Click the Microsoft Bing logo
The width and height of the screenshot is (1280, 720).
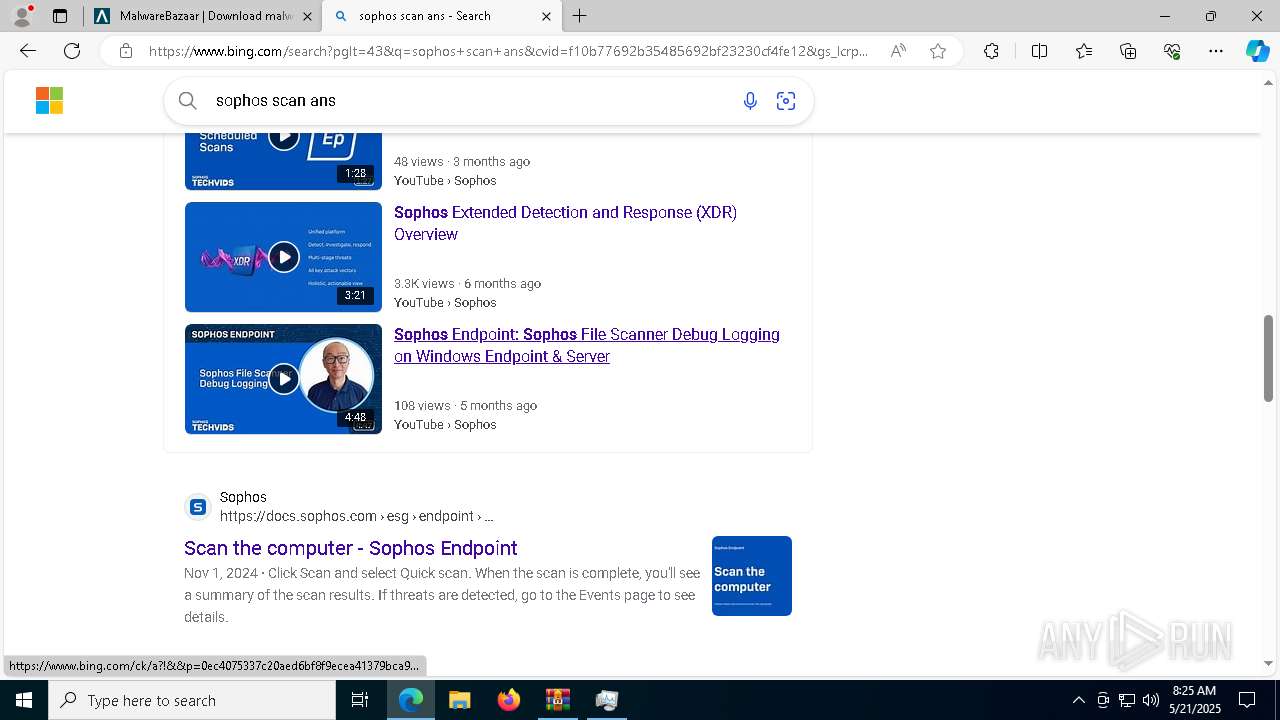coord(49,100)
